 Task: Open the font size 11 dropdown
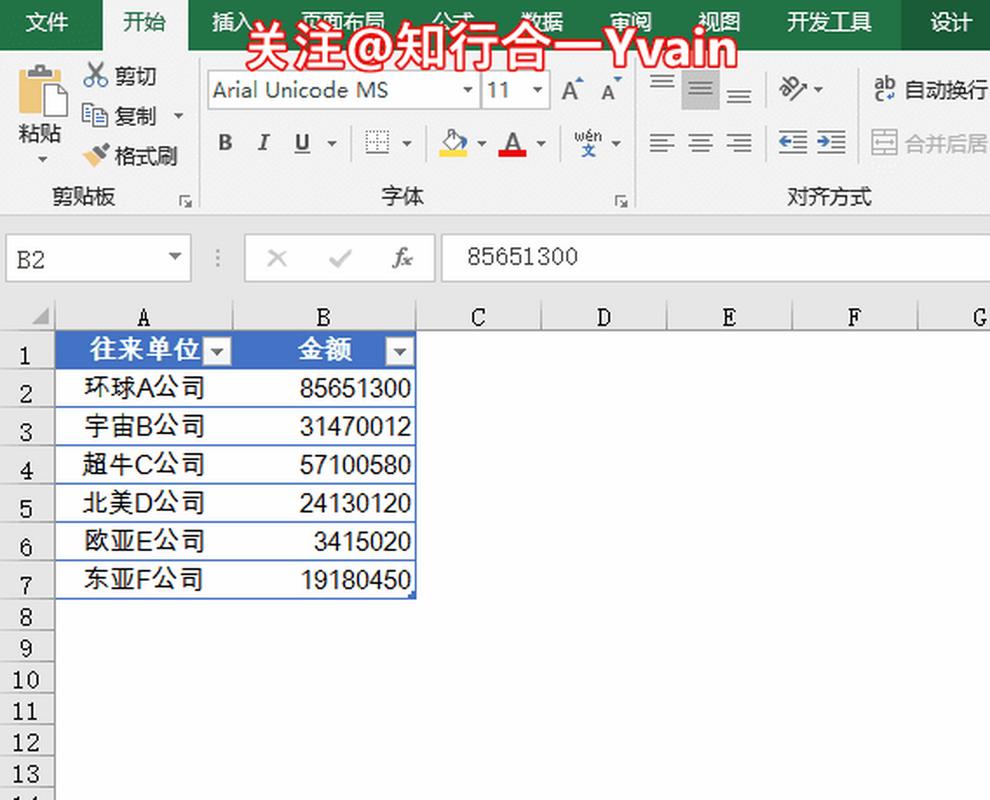[537, 90]
